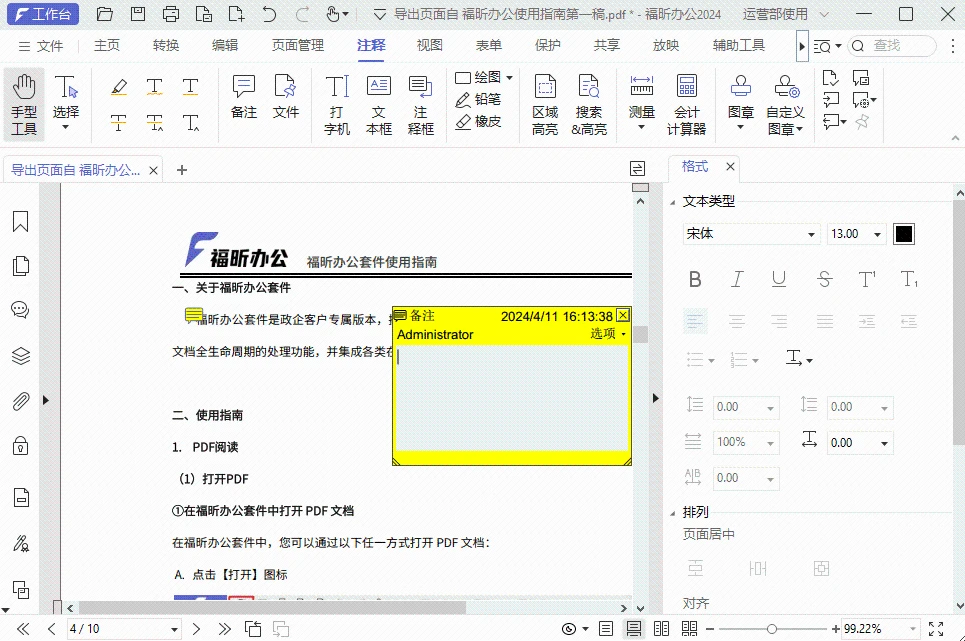This screenshot has height=641, width=965.
Task: Toggle Strikethrough formatting
Action: click(x=825, y=279)
